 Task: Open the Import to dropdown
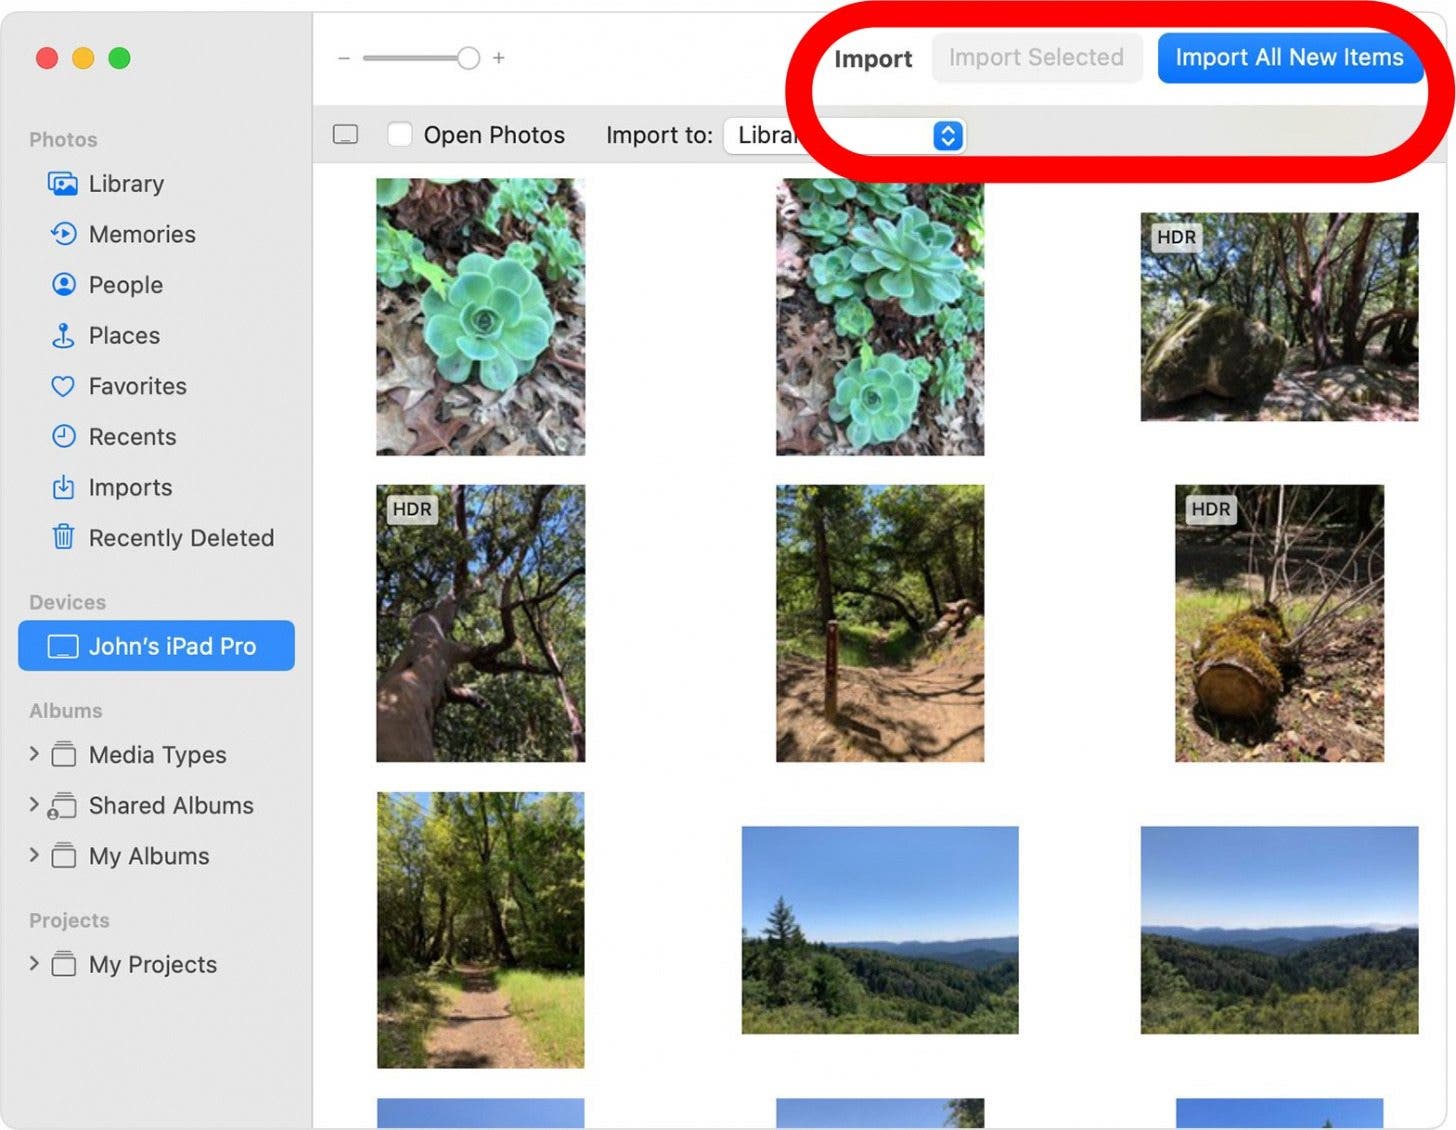[x=946, y=135]
